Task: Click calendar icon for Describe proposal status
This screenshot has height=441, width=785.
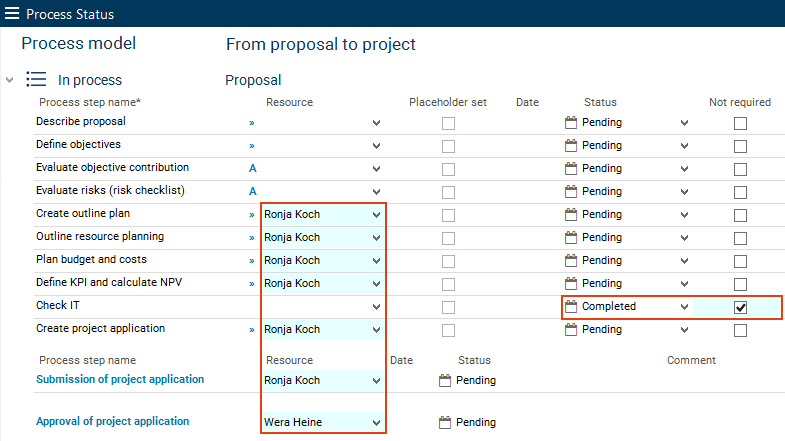Action: pos(571,123)
